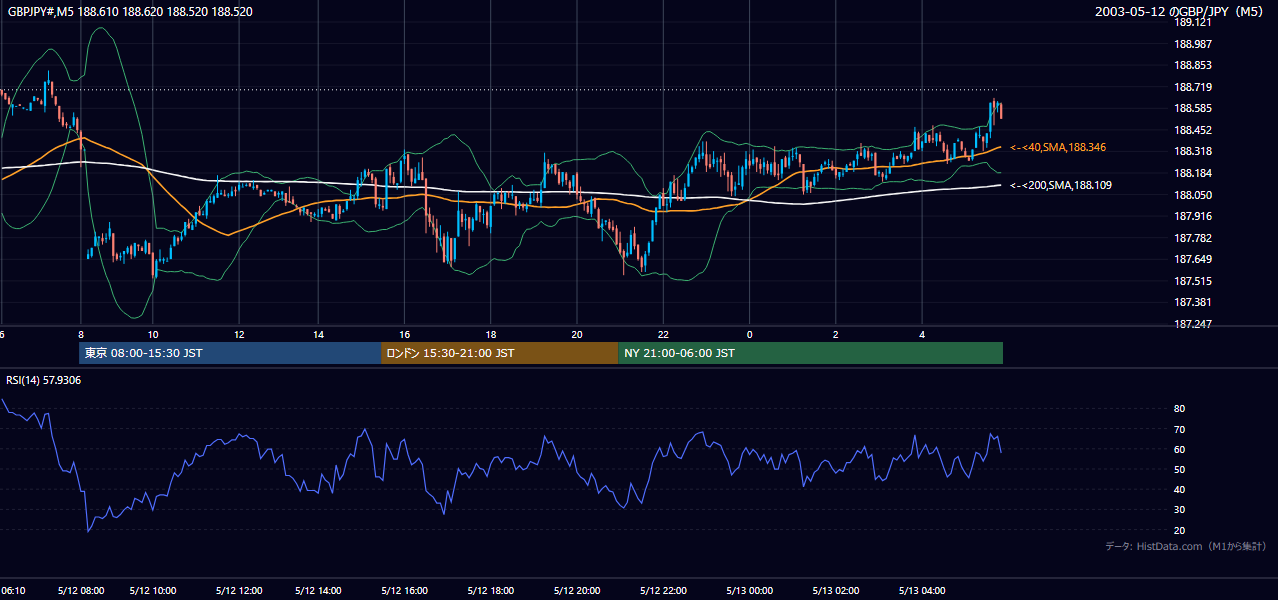The image size is (1278, 600).
Task: Click the price chart hour tick labeled 16
Action: [405, 333]
